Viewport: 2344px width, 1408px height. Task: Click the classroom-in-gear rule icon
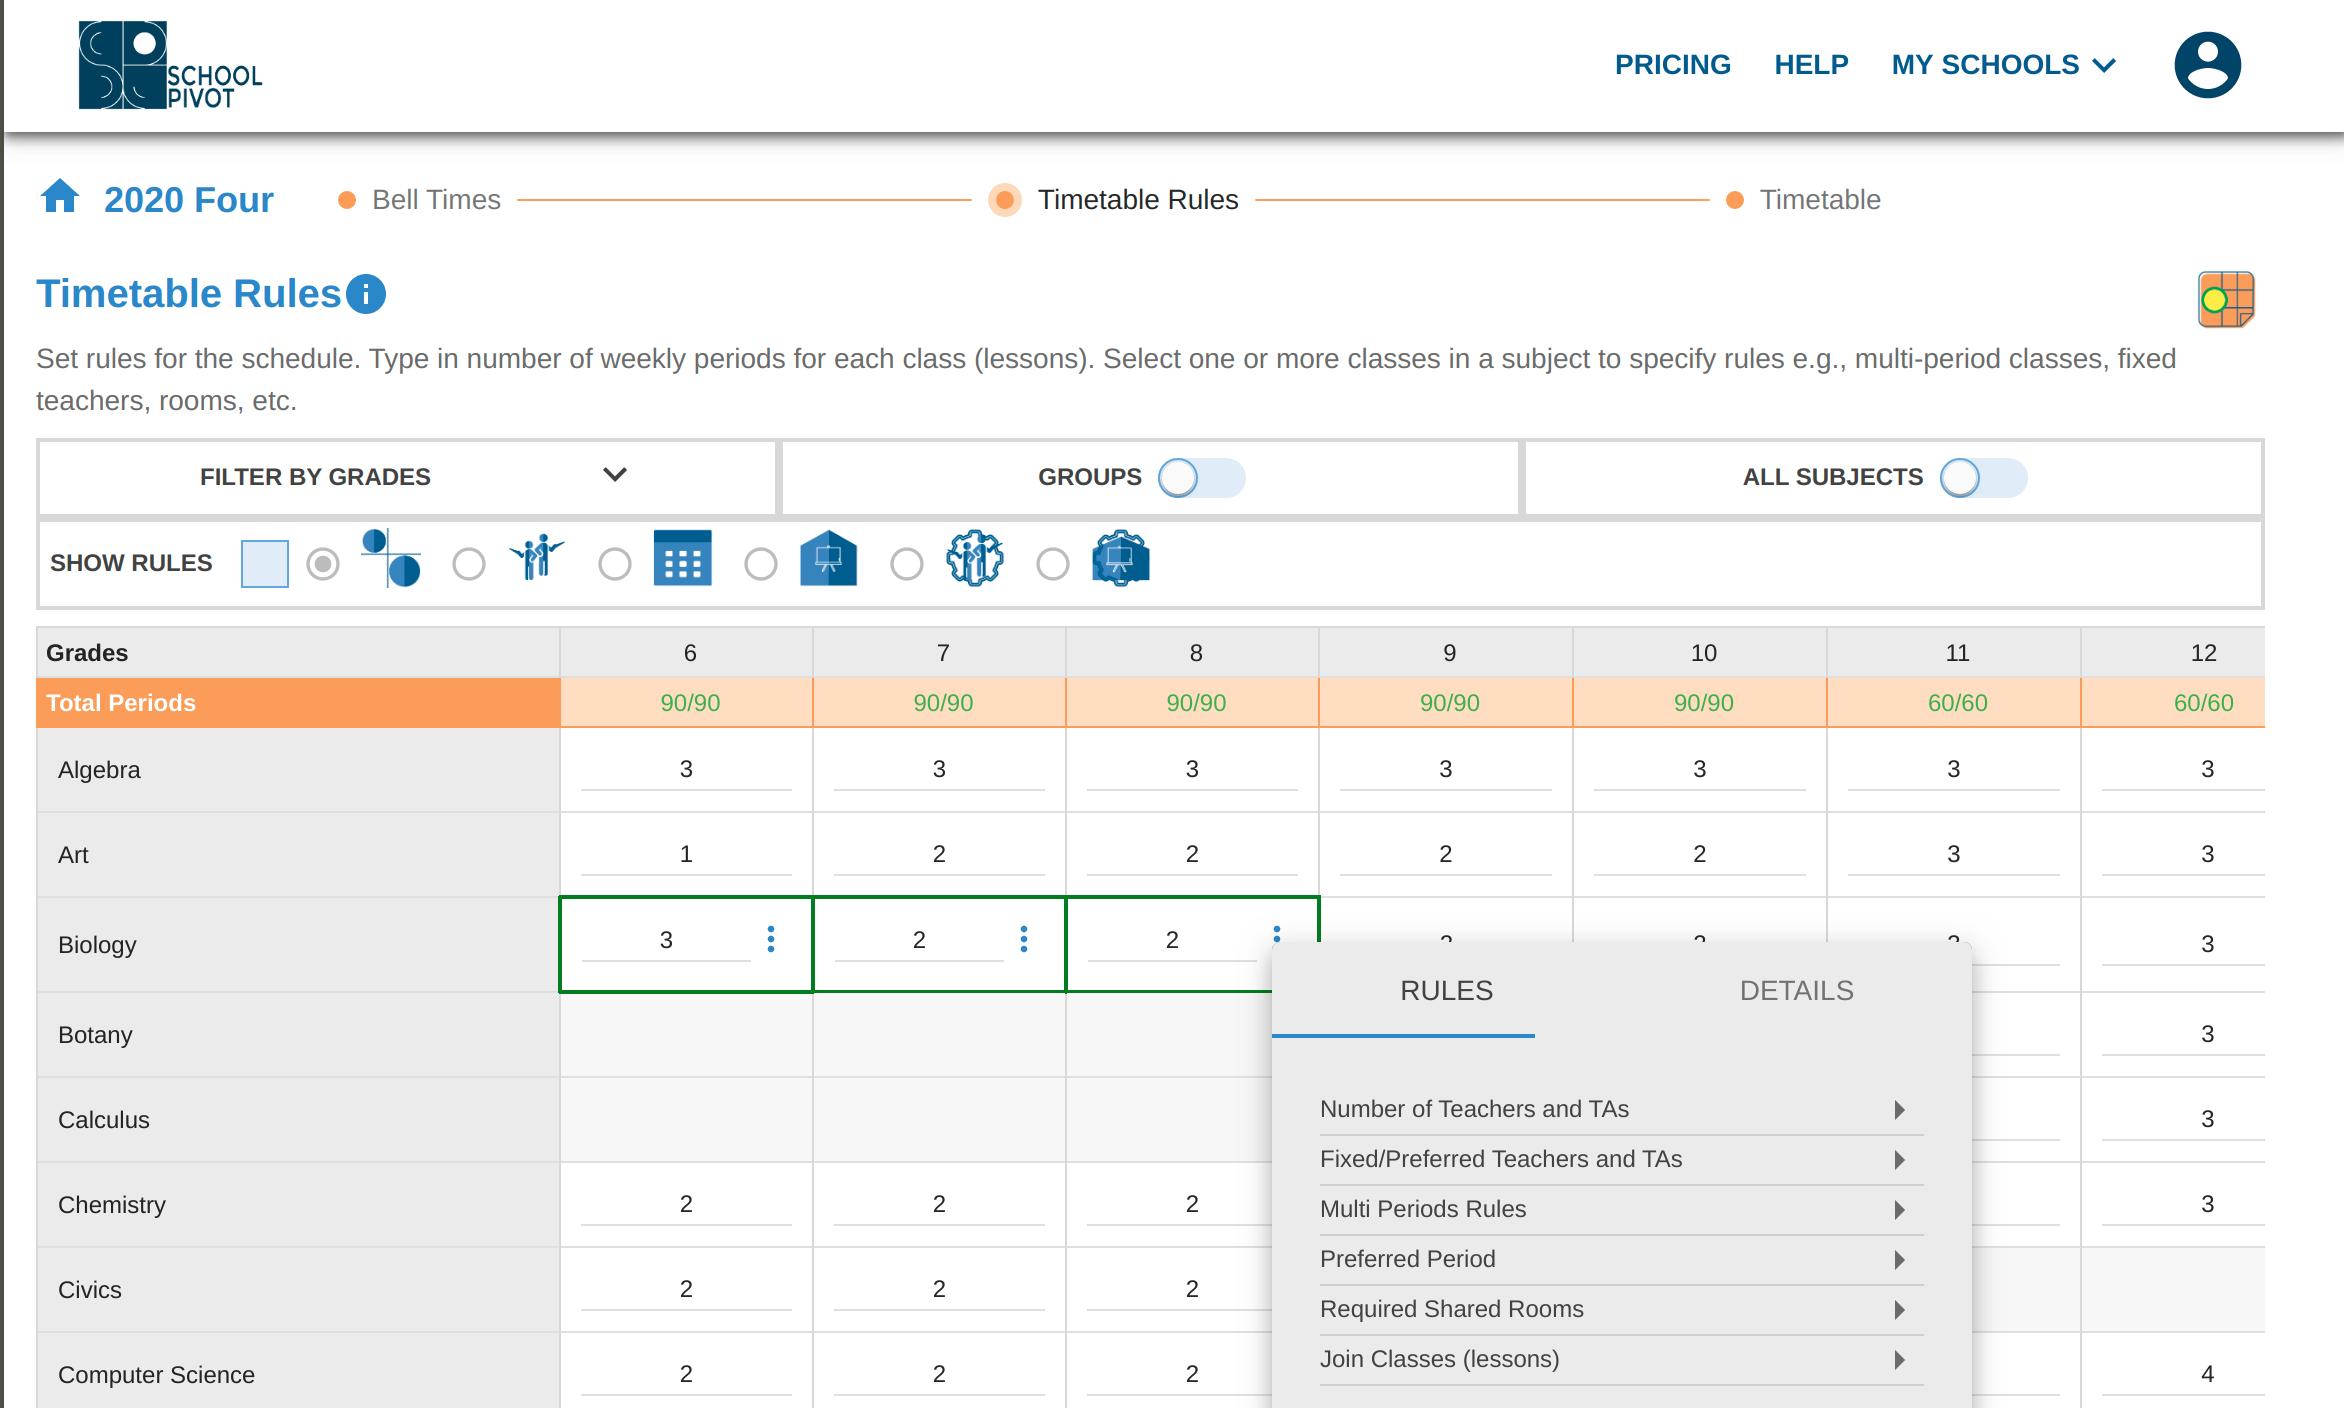tap(1121, 558)
